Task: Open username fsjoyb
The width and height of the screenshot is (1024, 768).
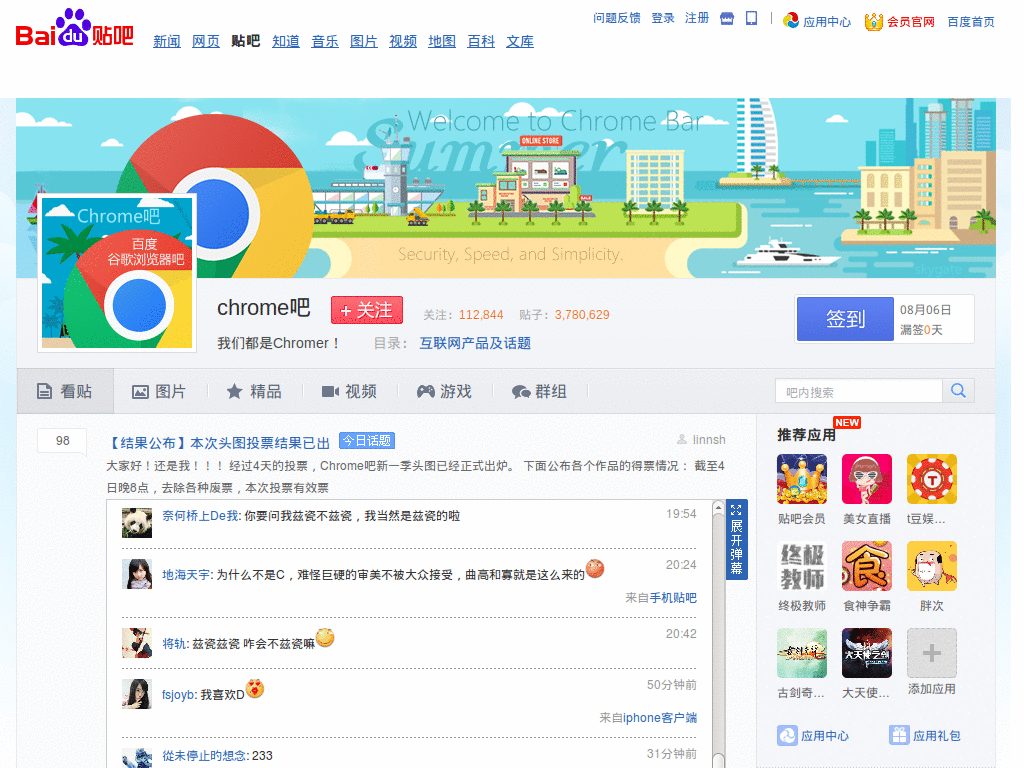Action: pos(178,695)
